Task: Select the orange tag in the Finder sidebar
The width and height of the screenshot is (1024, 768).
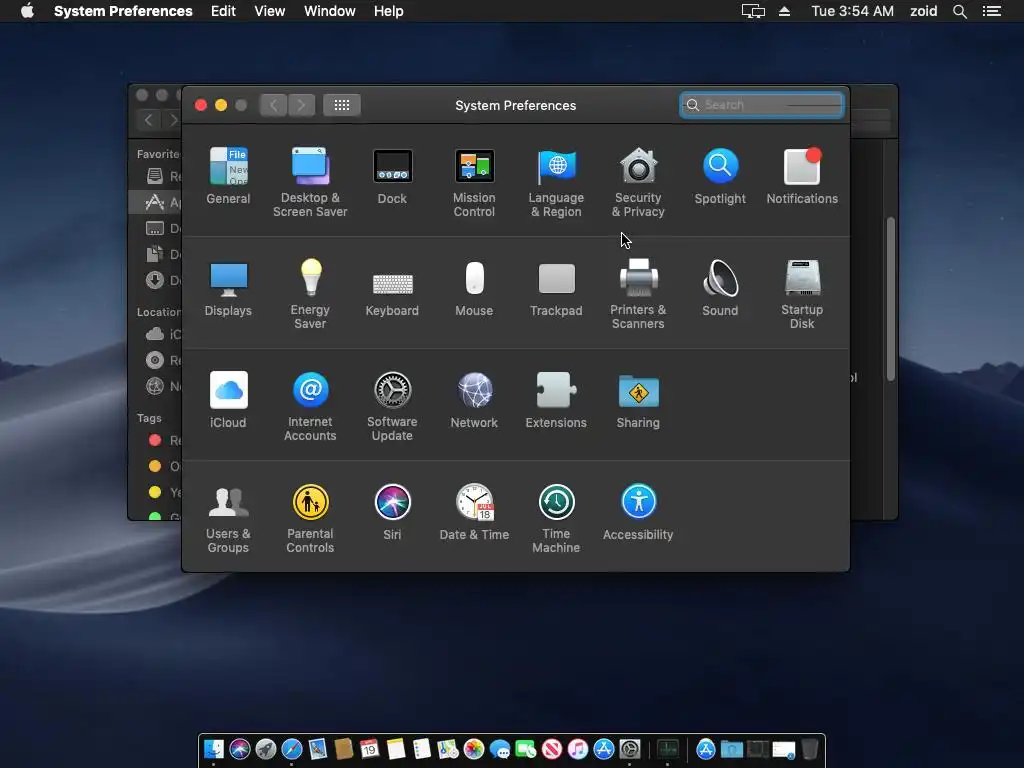Action: pos(155,466)
